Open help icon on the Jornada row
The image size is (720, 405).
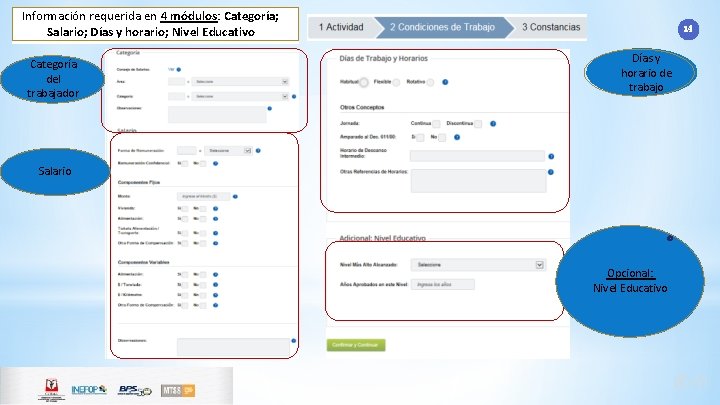click(x=493, y=124)
